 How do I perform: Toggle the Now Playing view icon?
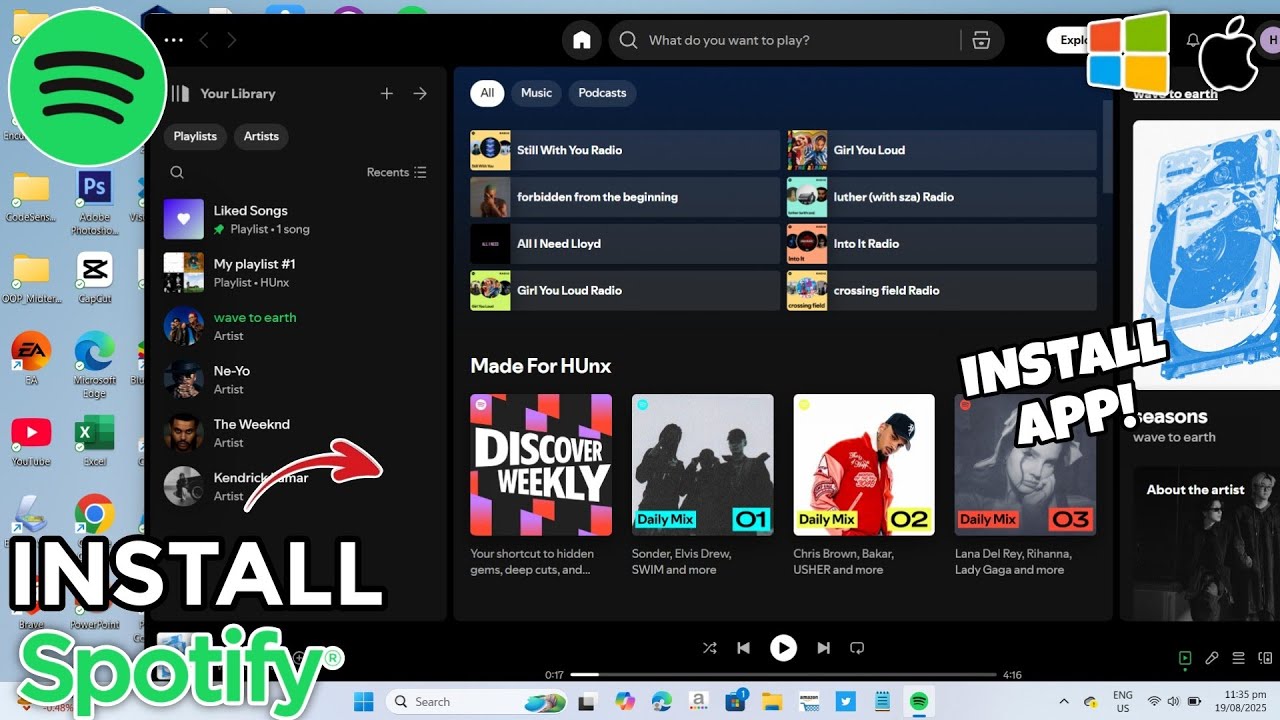1185,658
